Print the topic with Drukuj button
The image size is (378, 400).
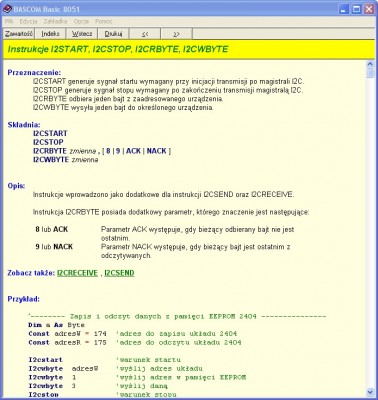coord(113,34)
